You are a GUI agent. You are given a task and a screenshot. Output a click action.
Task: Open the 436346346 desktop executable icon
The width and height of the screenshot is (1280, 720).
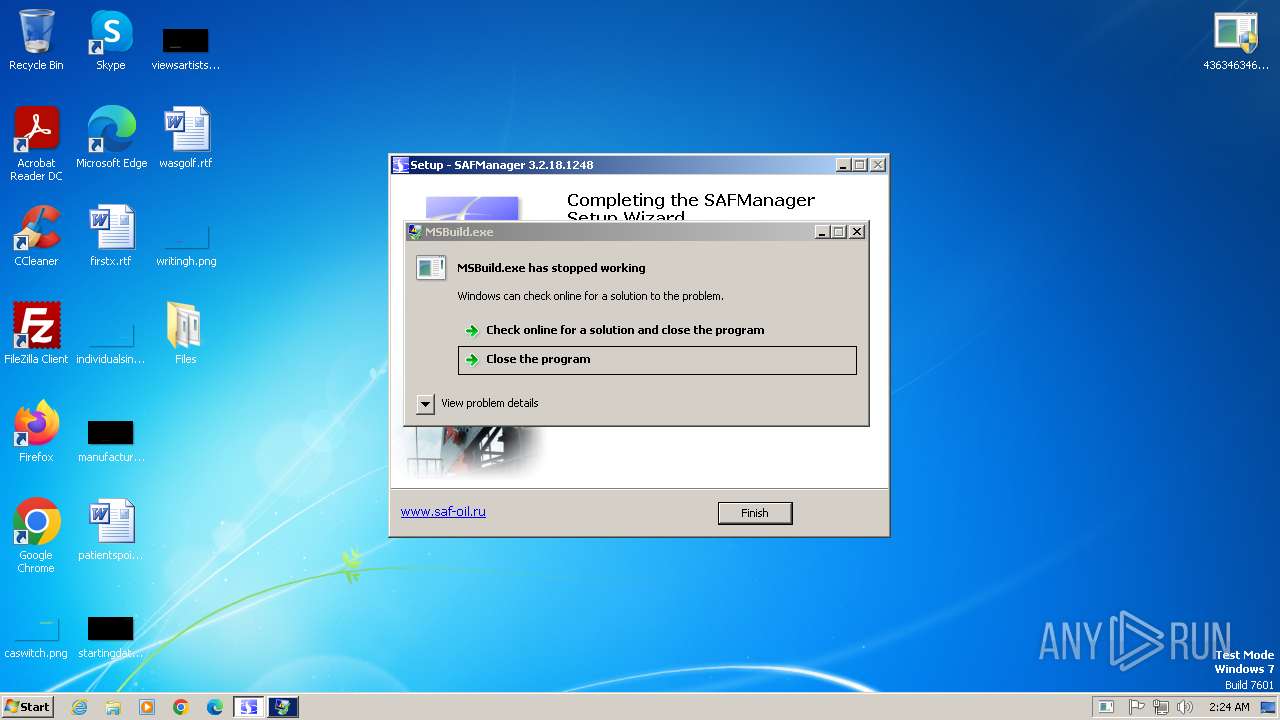tap(1235, 40)
